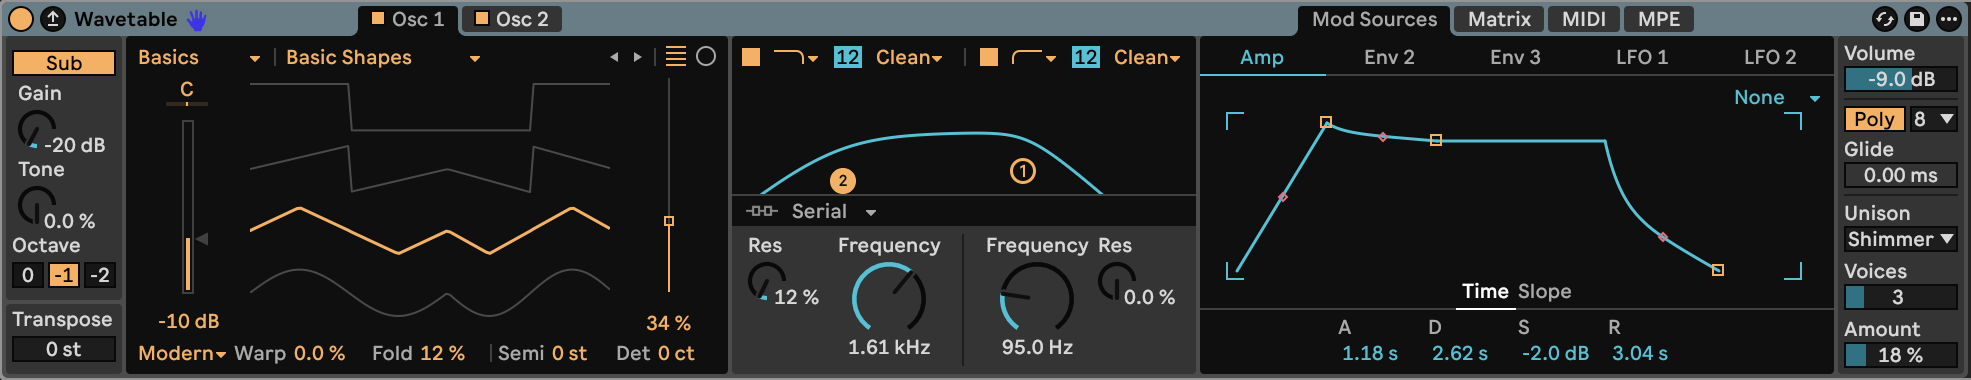Switch to linear wavetable view icon

pos(676,57)
